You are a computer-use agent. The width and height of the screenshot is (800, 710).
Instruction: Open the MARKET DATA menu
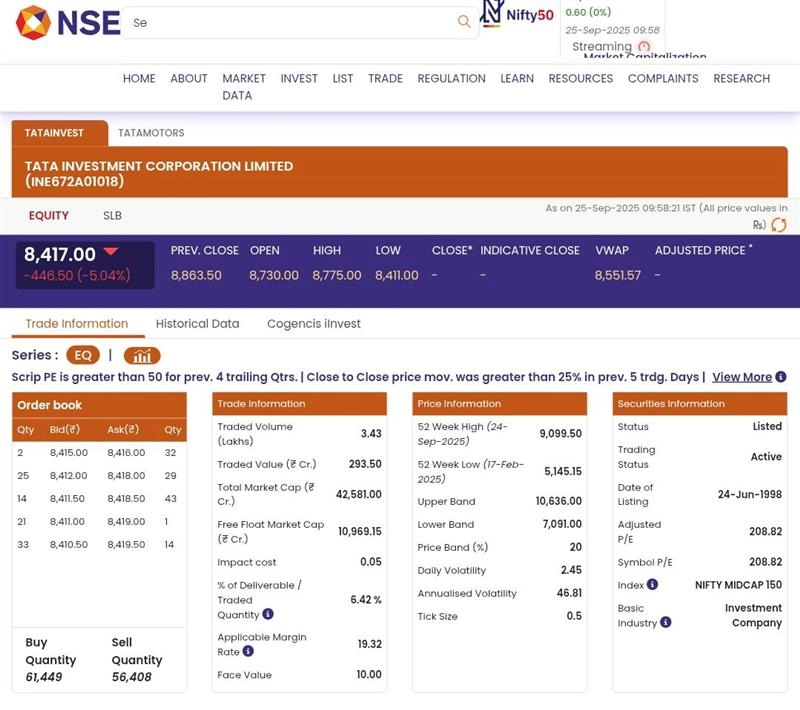point(243,87)
